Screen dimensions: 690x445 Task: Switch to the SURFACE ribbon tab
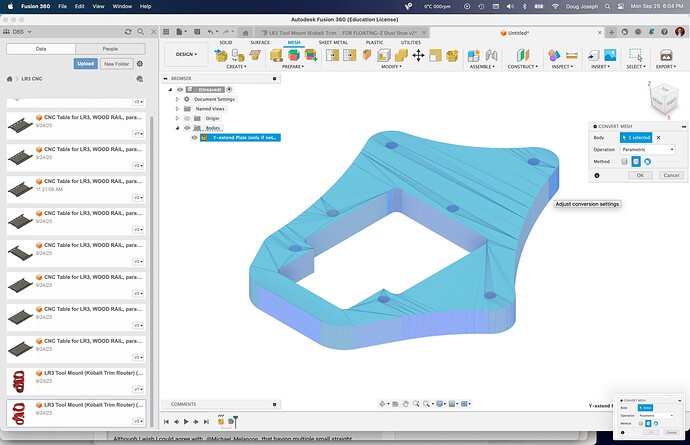pos(260,42)
